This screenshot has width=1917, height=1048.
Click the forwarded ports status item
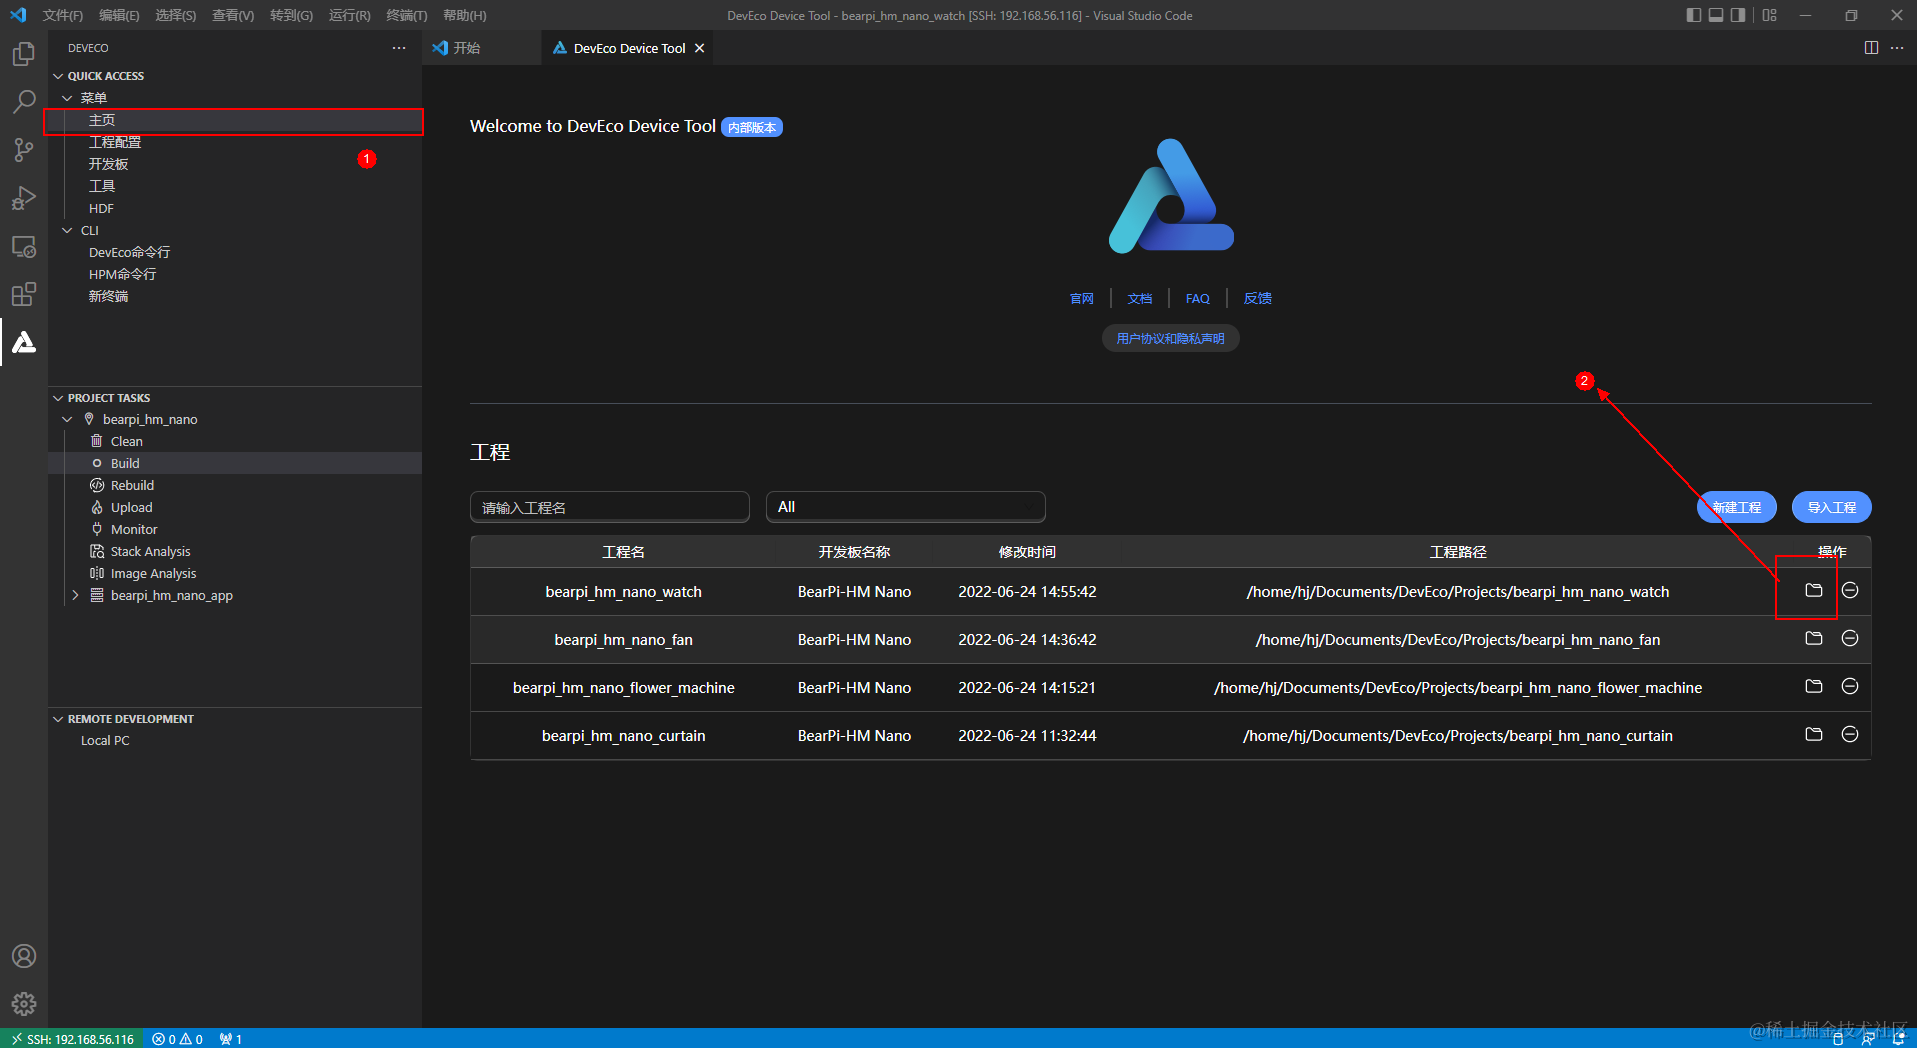[231, 1039]
